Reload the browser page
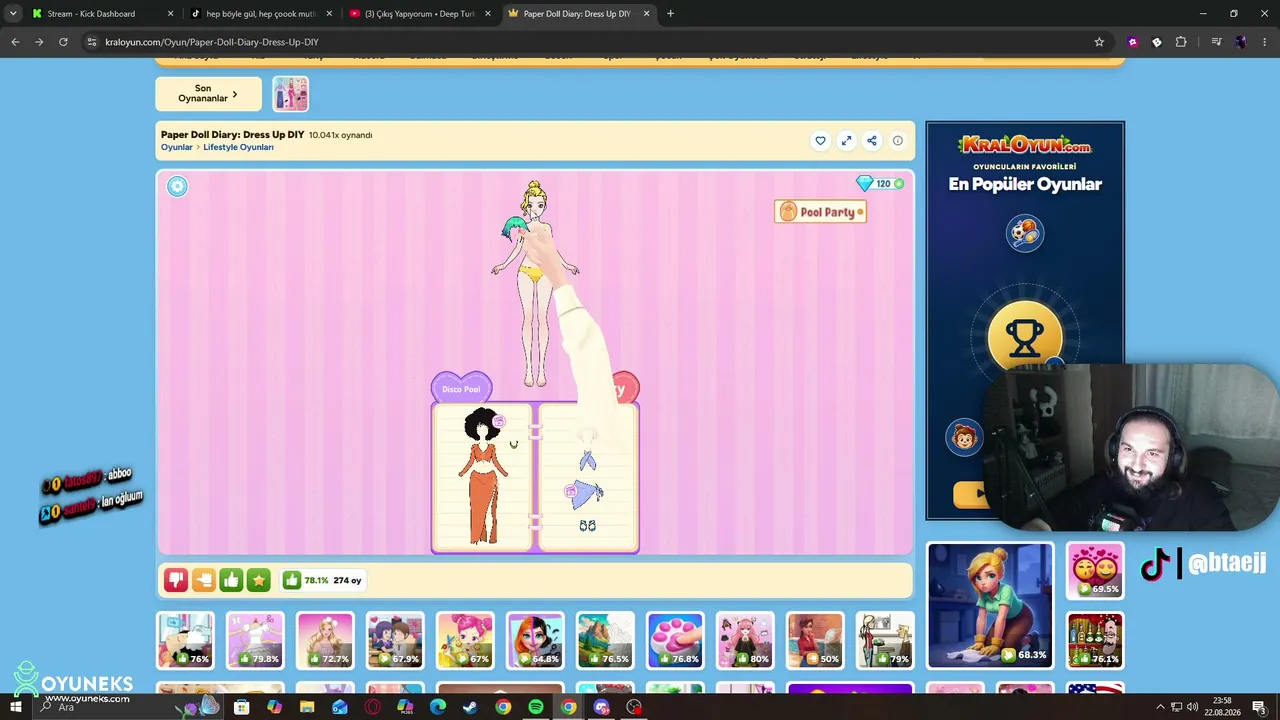 pyautogui.click(x=63, y=42)
